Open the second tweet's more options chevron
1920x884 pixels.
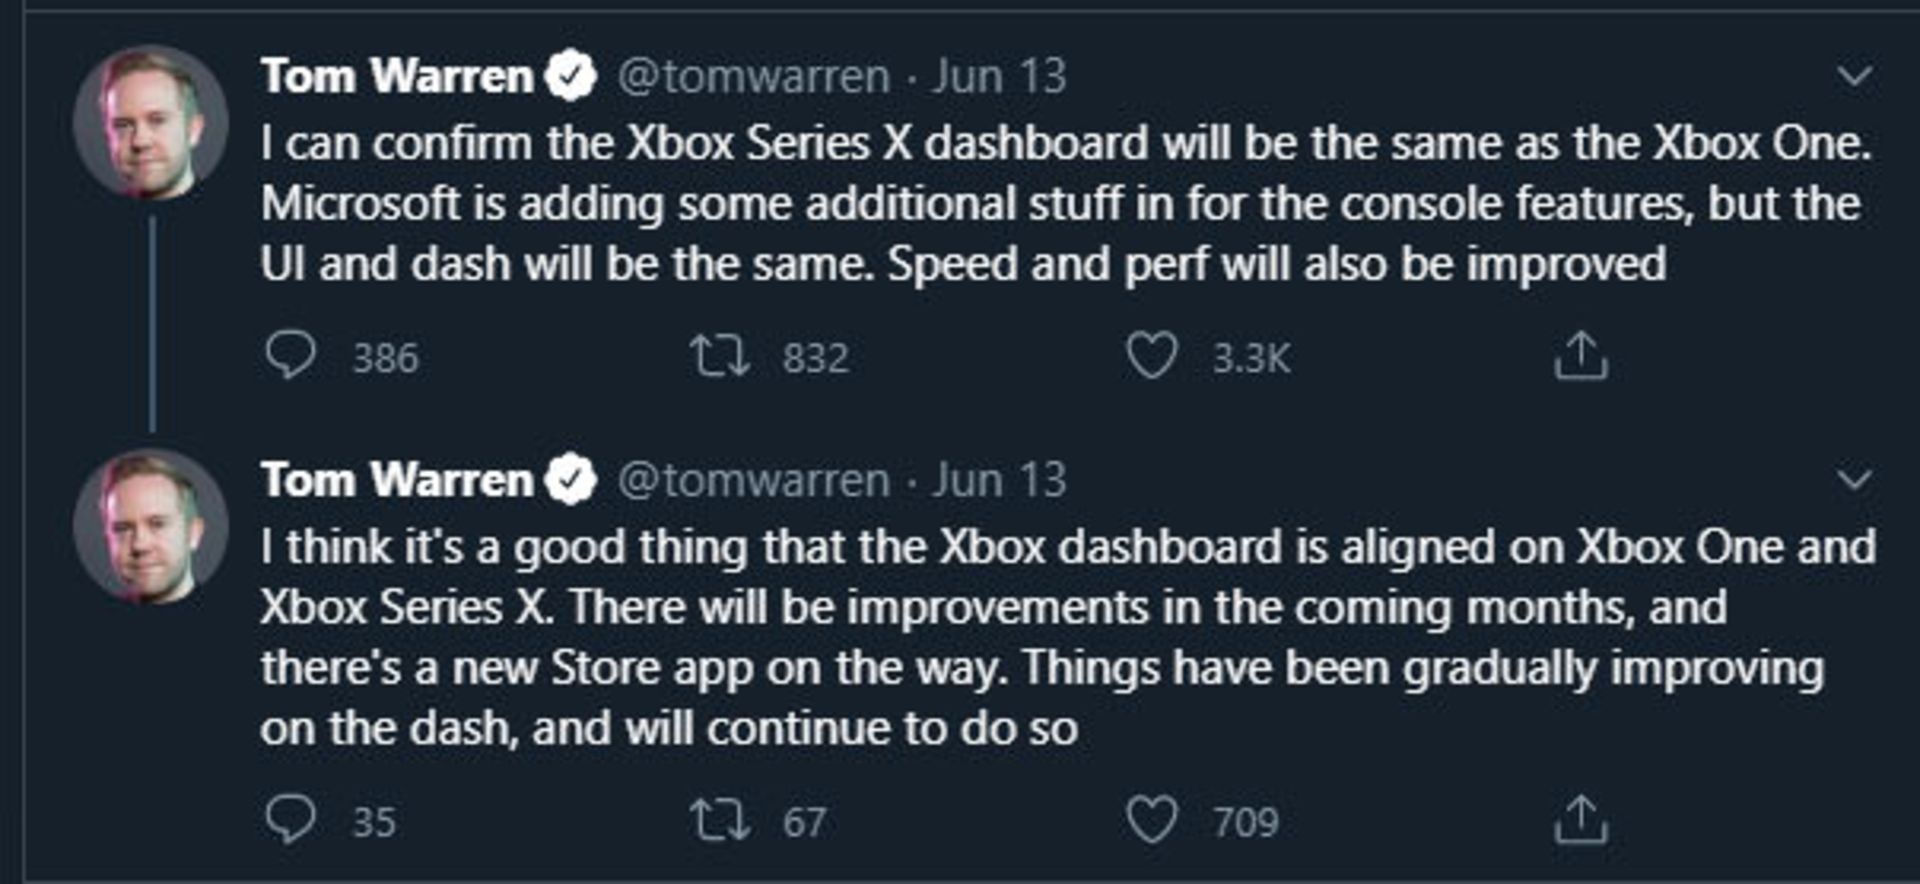[1854, 480]
